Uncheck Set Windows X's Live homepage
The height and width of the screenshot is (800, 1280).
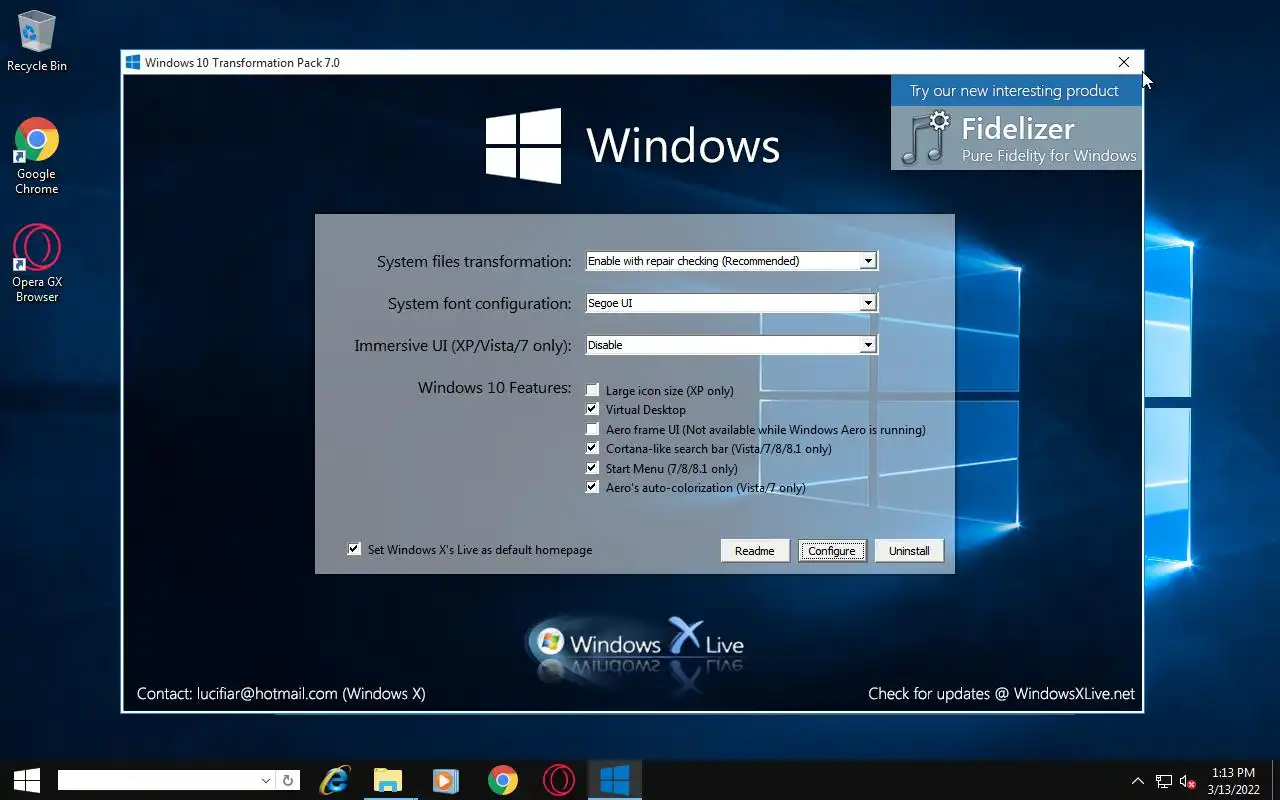(354, 549)
